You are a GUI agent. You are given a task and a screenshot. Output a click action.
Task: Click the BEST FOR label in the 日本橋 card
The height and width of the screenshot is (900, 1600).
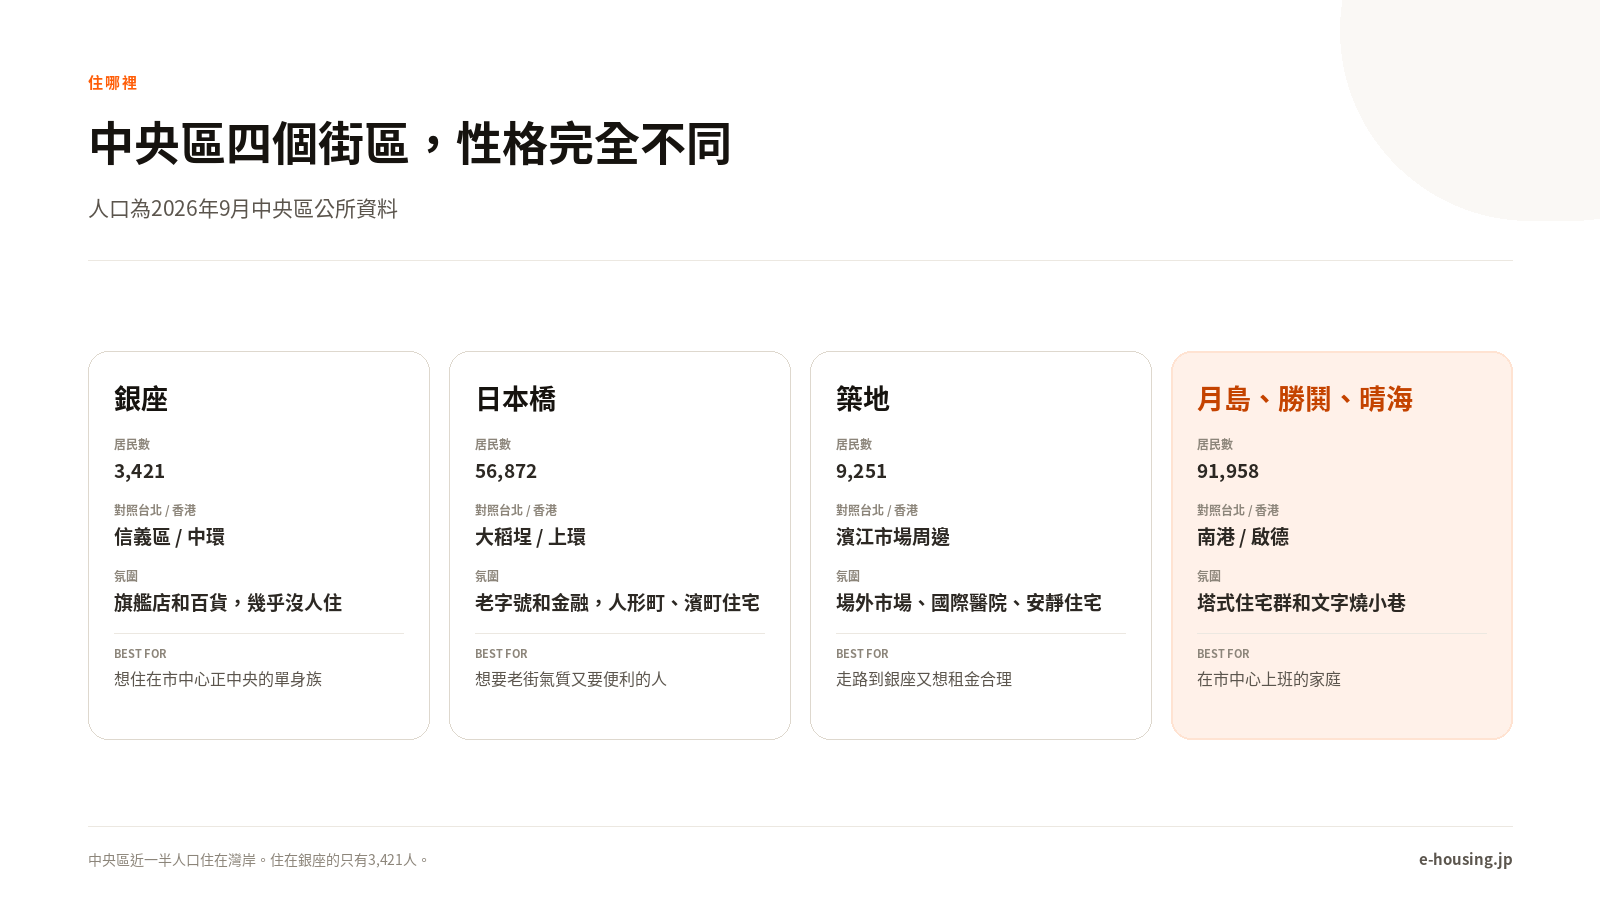tap(501, 654)
